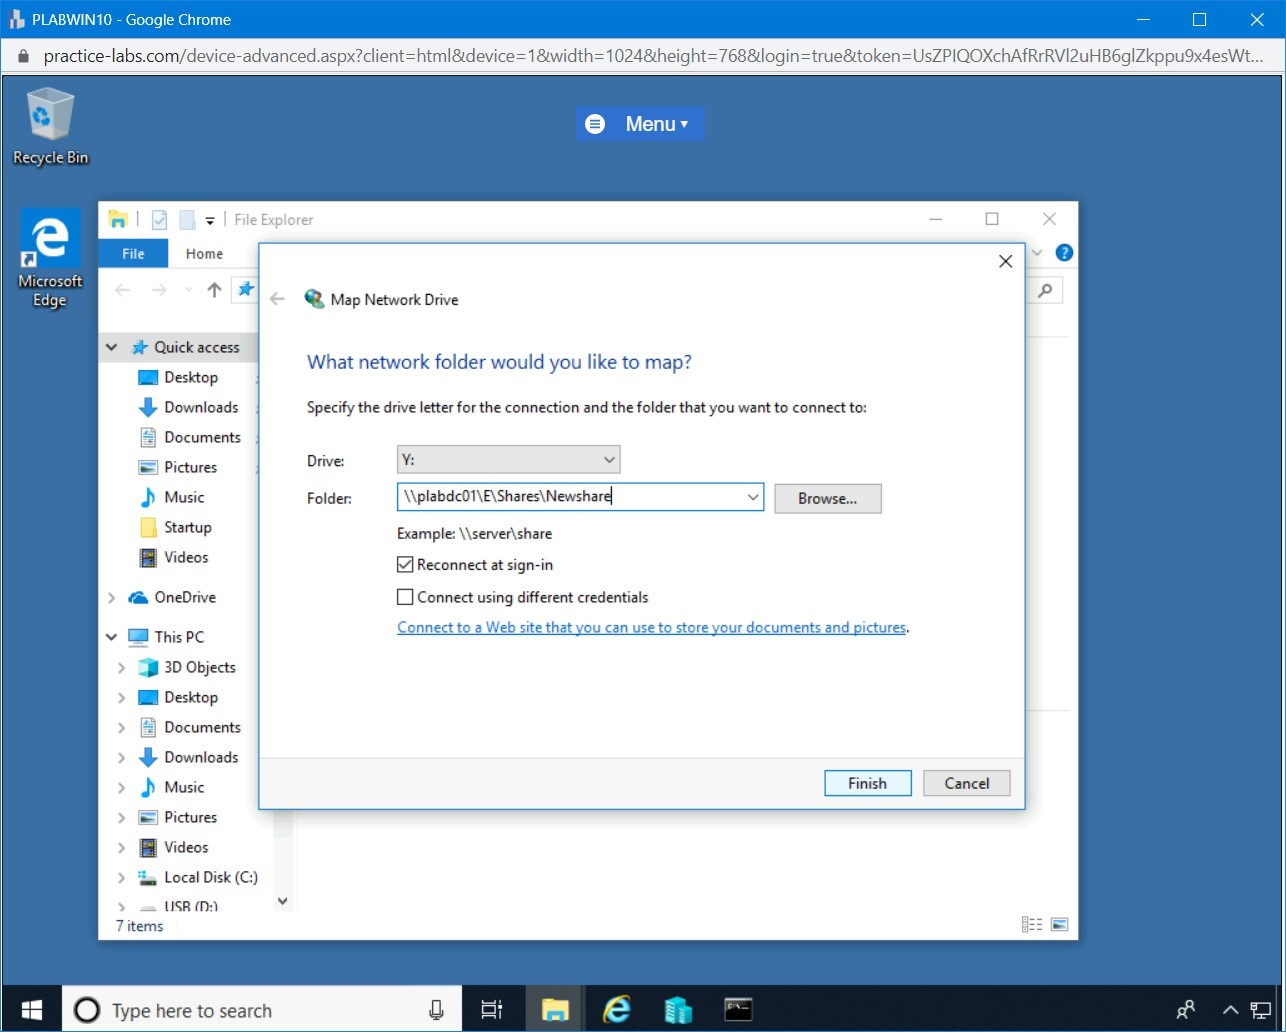Click the File tab in File Explorer
1286x1032 pixels.
(x=133, y=254)
